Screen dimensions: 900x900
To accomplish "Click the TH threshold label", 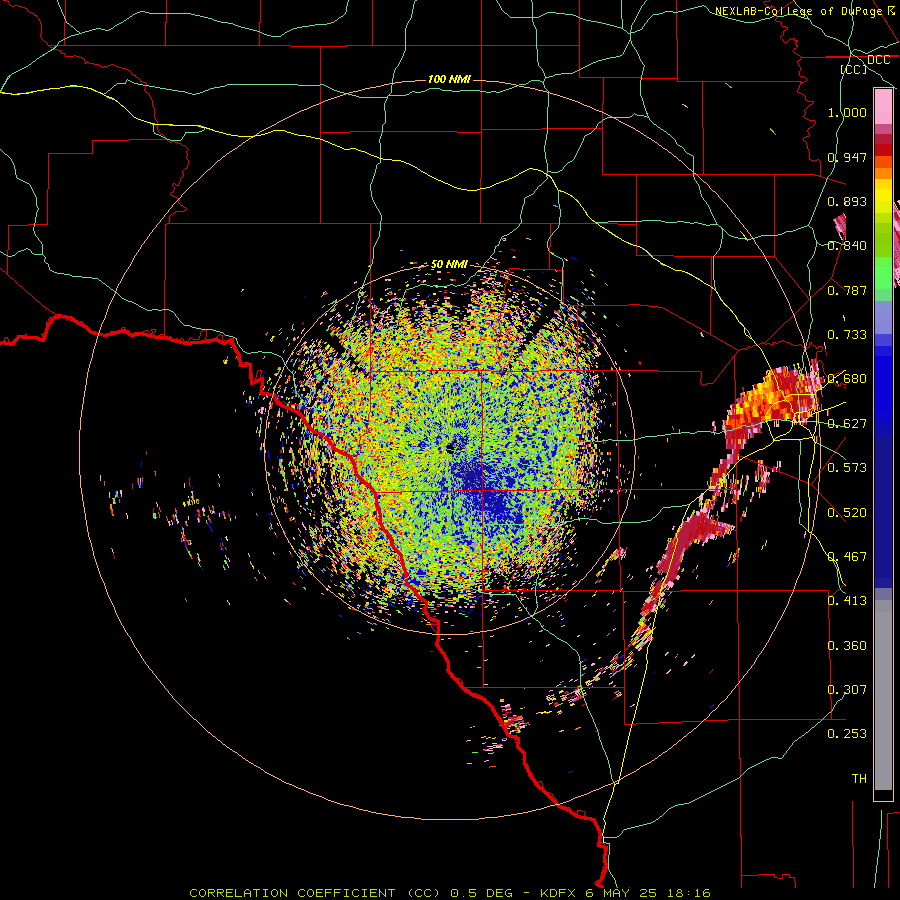I will [859, 779].
